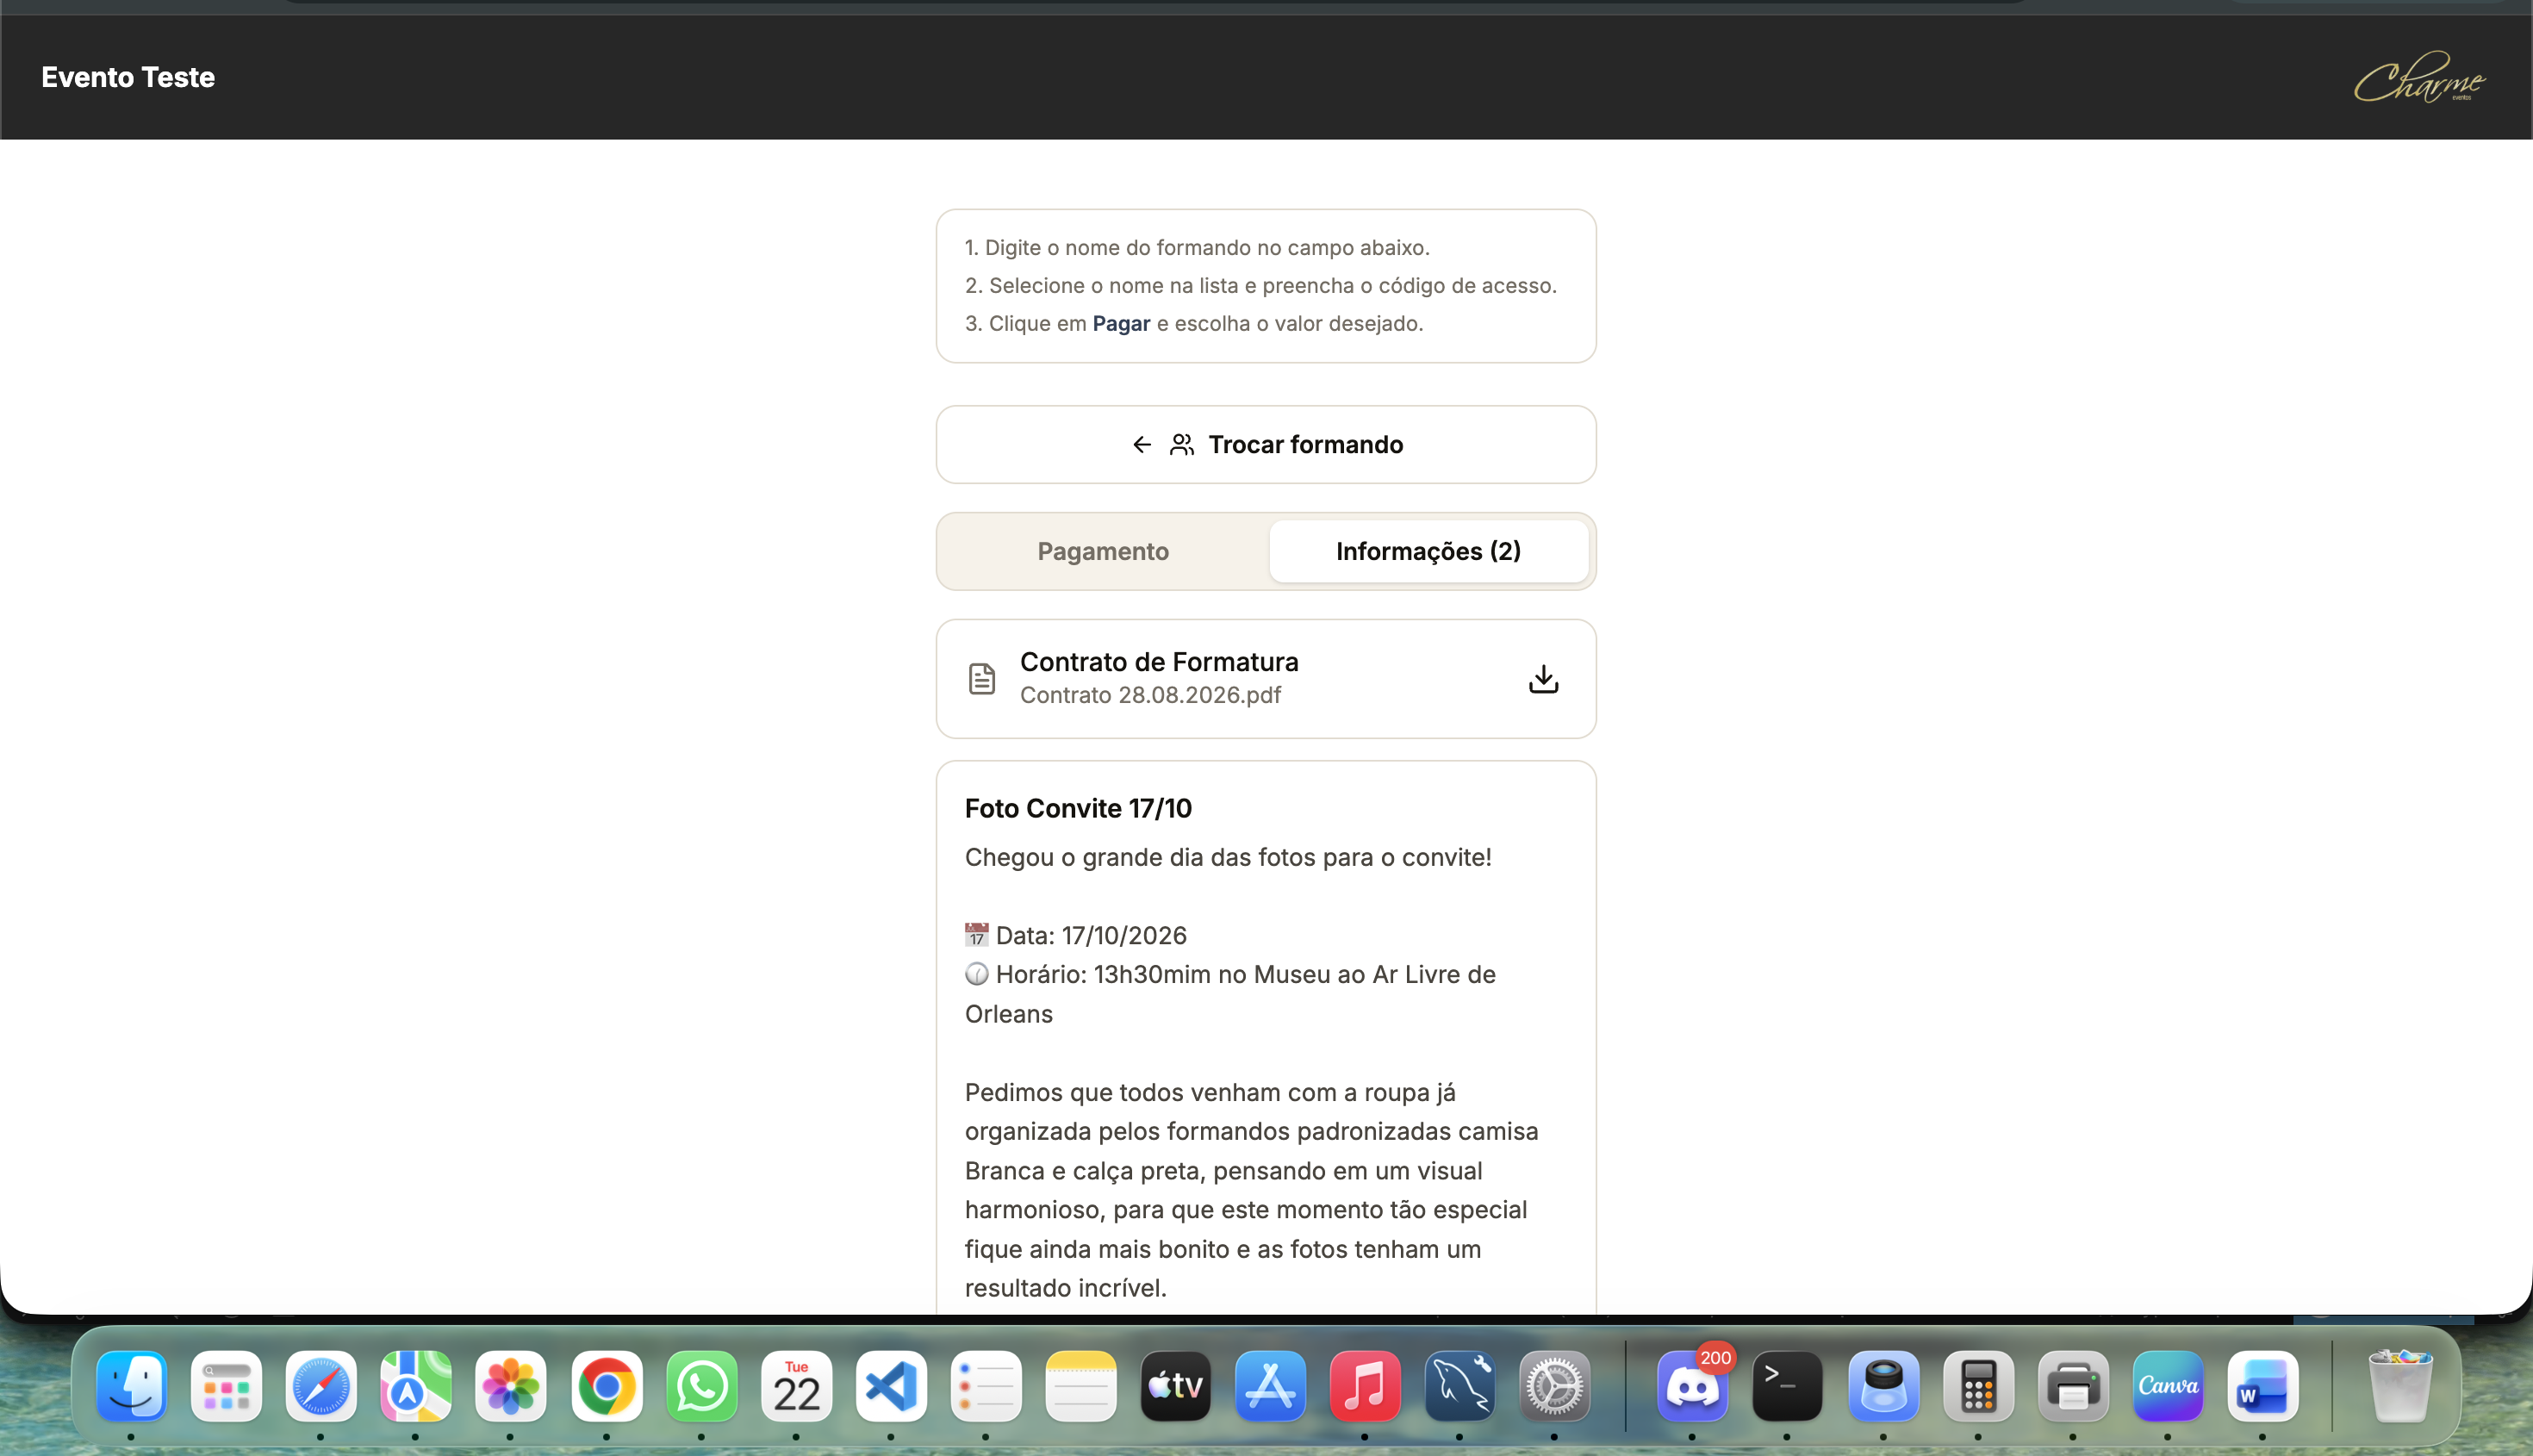Click the Contrato de Formatura title
The width and height of the screenshot is (2533, 1456).
click(x=1159, y=662)
